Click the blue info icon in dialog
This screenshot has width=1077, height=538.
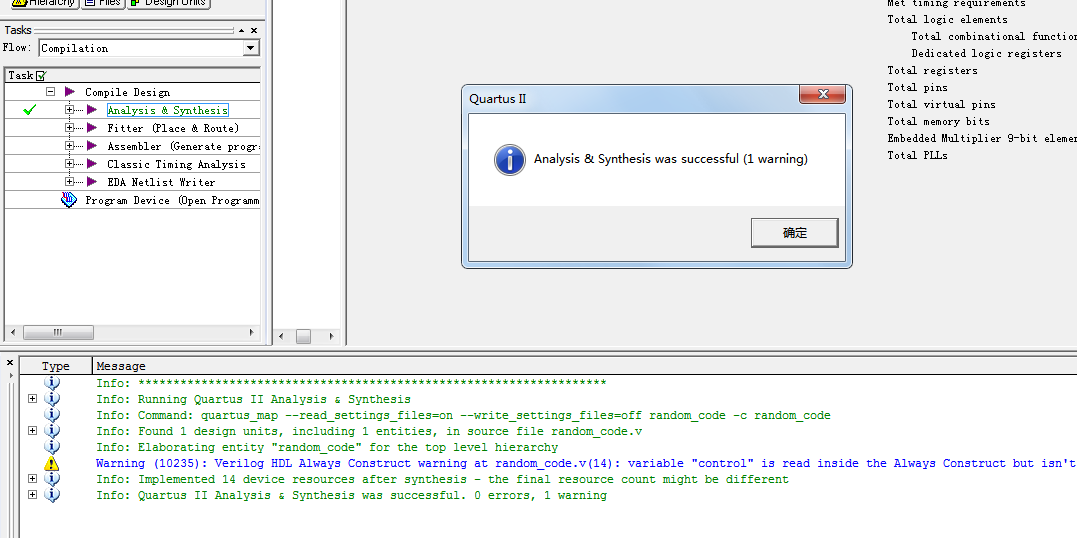pos(510,159)
